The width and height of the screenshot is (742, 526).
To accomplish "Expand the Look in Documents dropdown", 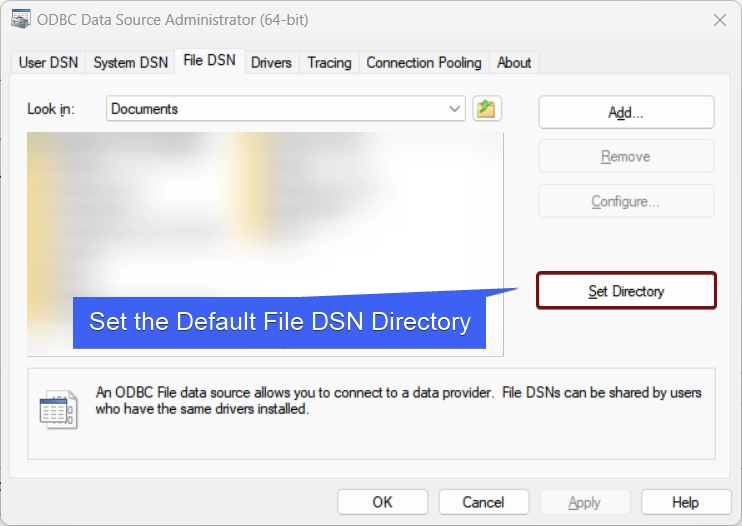I will tap(286, 109).
